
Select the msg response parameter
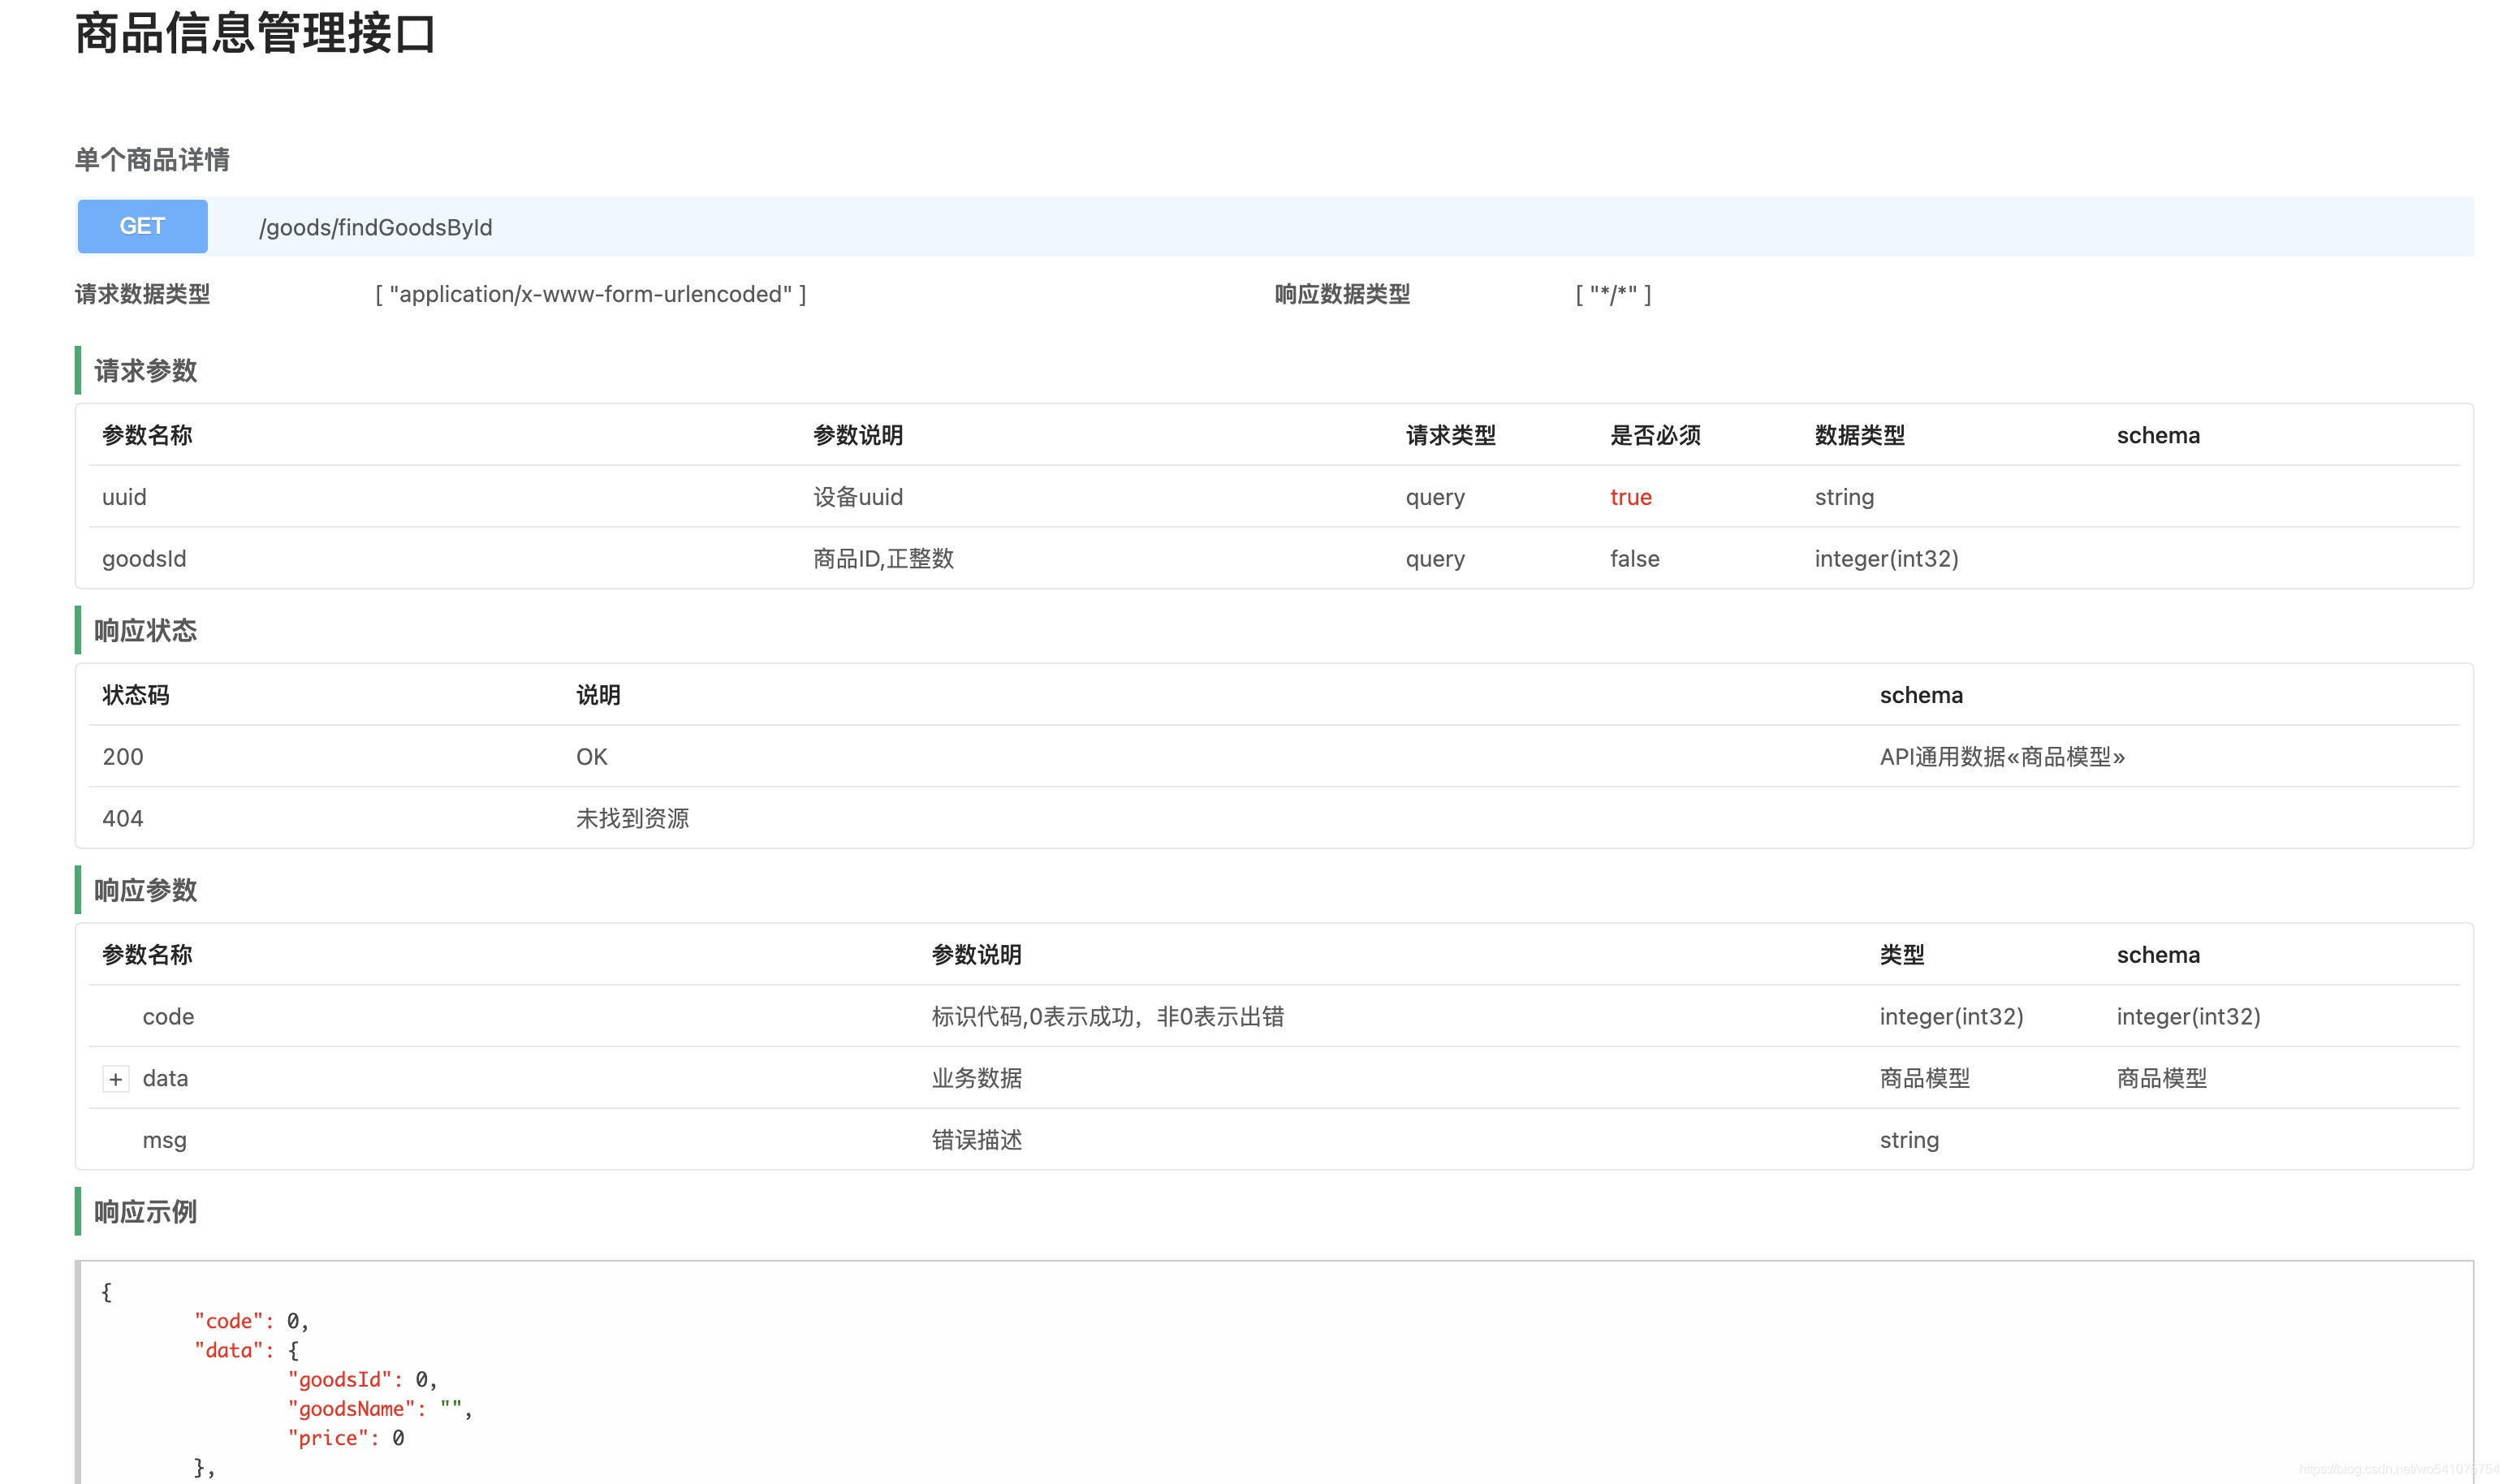click(x=164, y=1139)
